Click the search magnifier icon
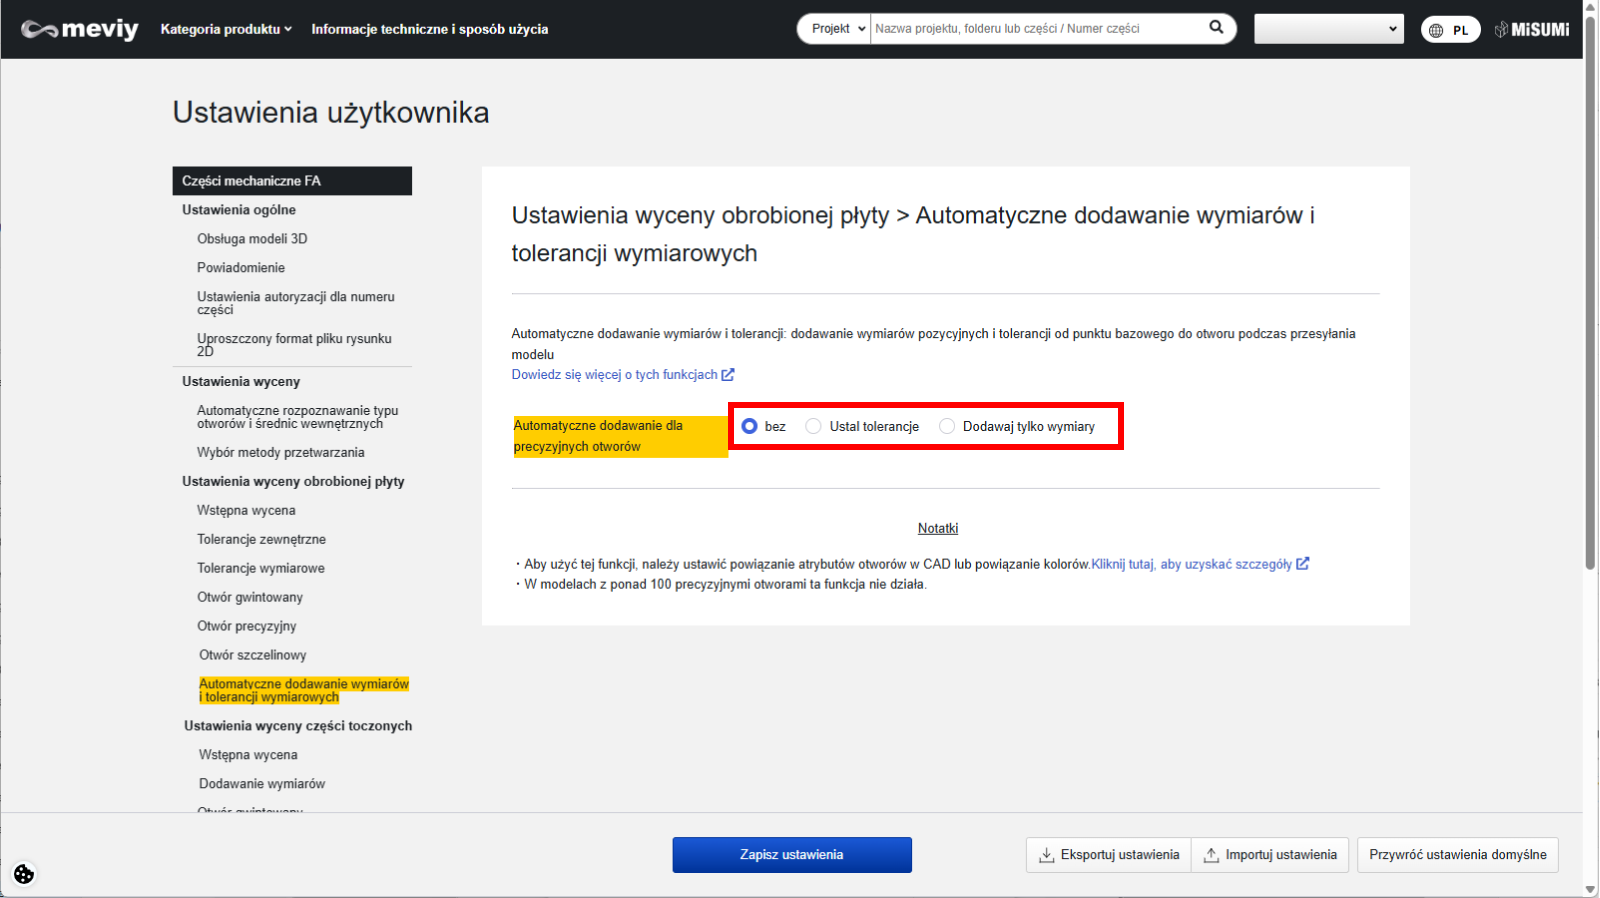 [1216, 28]
